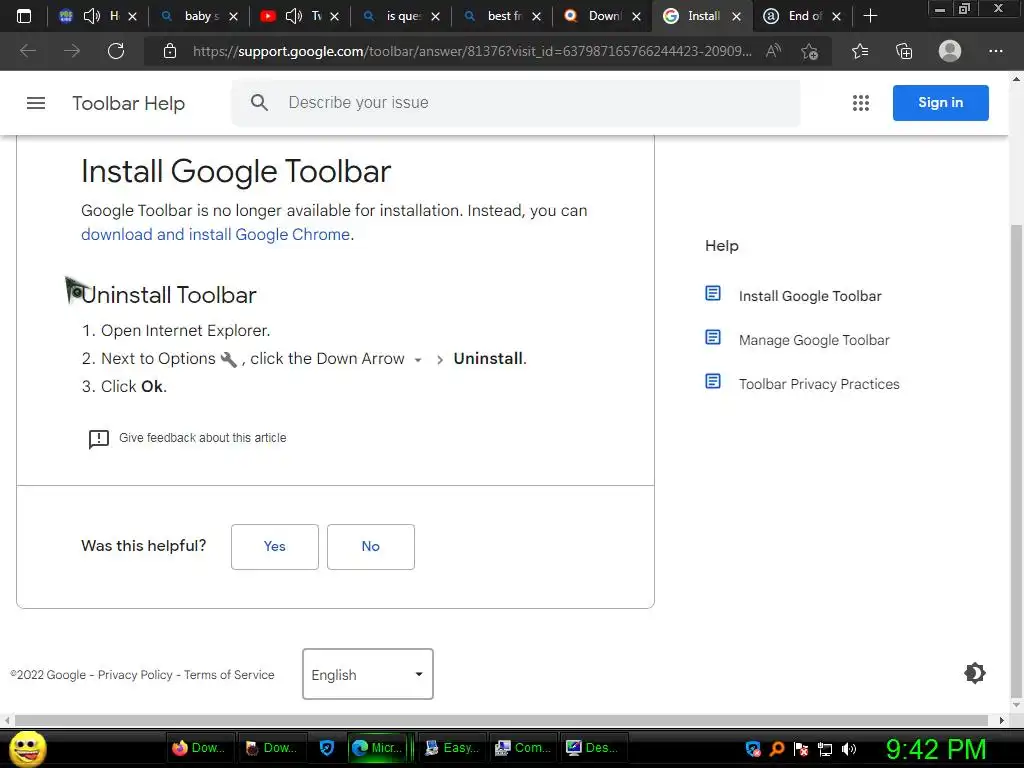This screenshot has width=1024, height=768.
Task: Click the vertical scrollbar thumb
Action: (1016, 460)
